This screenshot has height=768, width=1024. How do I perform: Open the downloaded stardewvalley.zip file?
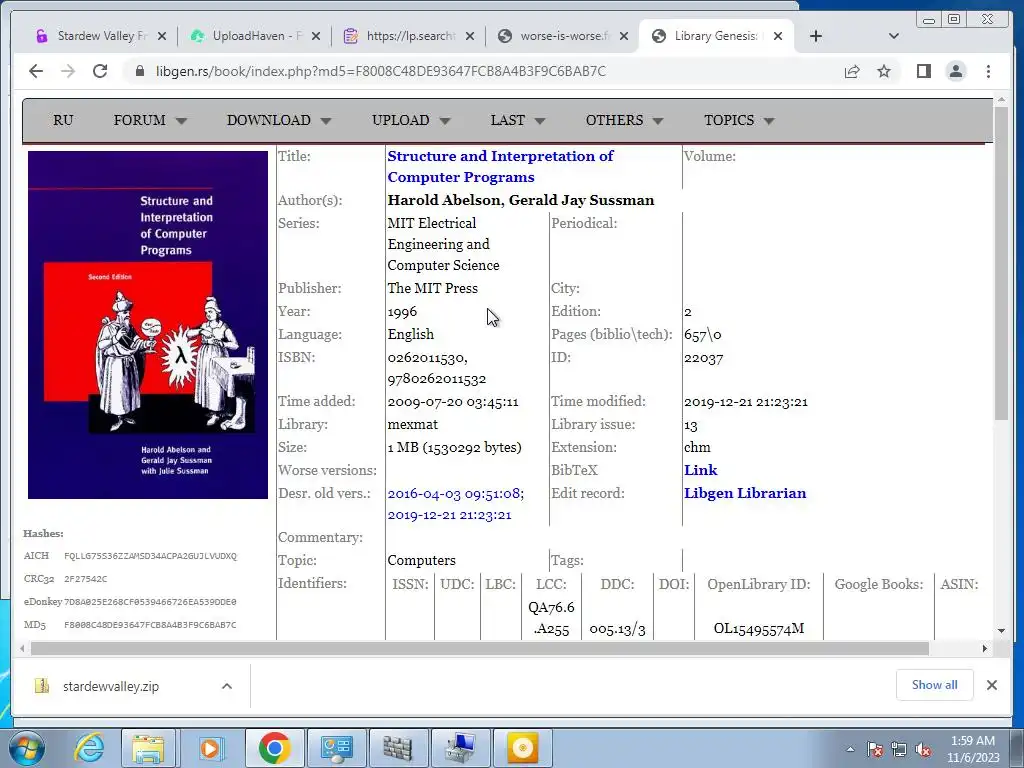pyautogui.click(x=111, y=686)
